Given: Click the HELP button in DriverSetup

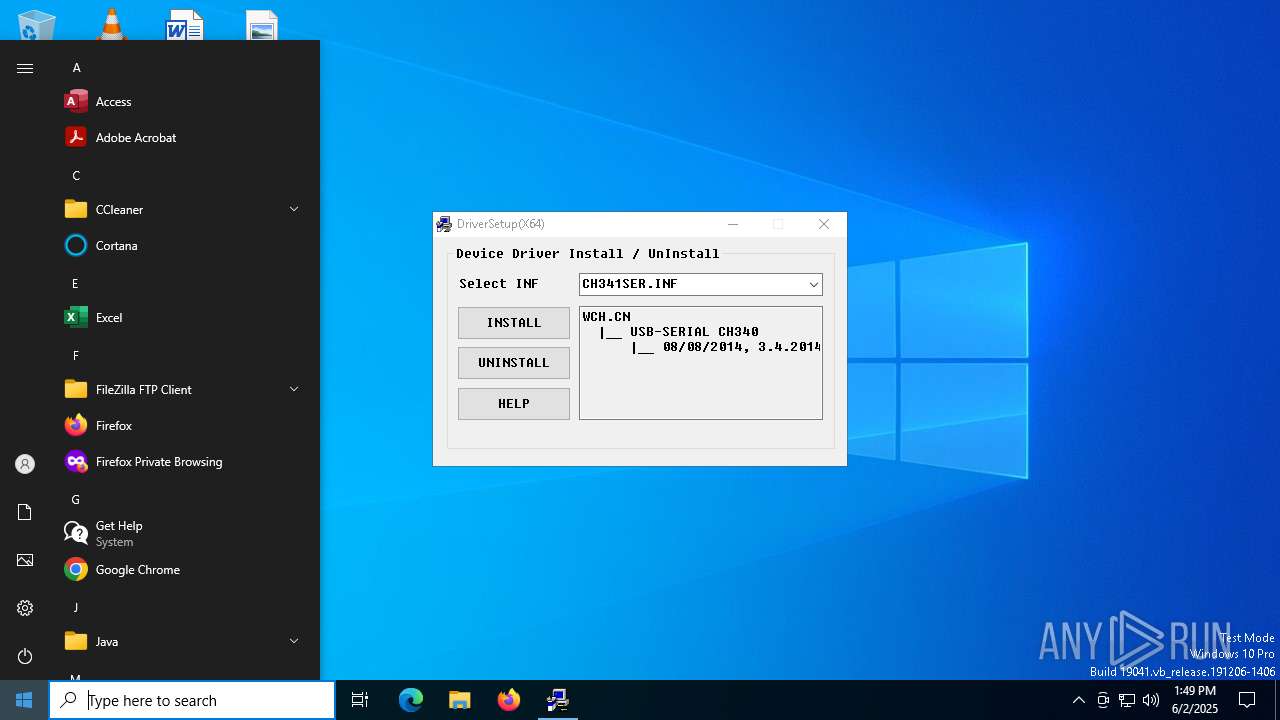Looking at the screenshot, I should 513,404.
